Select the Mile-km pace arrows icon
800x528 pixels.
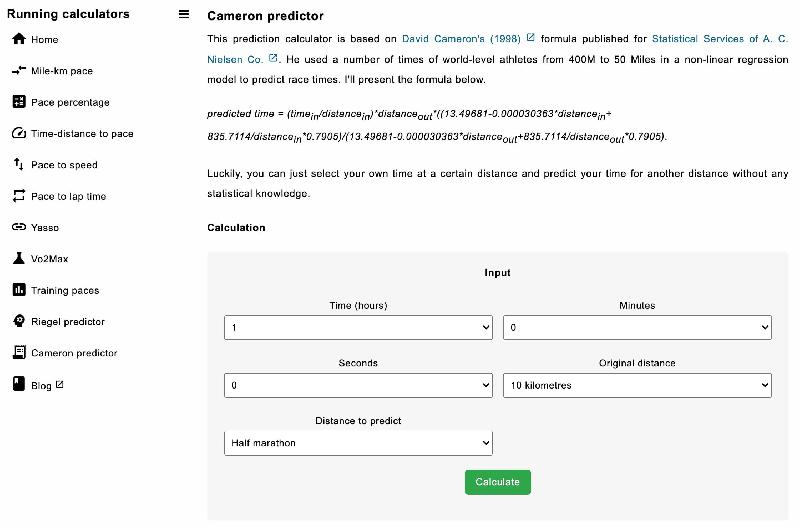coord(19,70)
